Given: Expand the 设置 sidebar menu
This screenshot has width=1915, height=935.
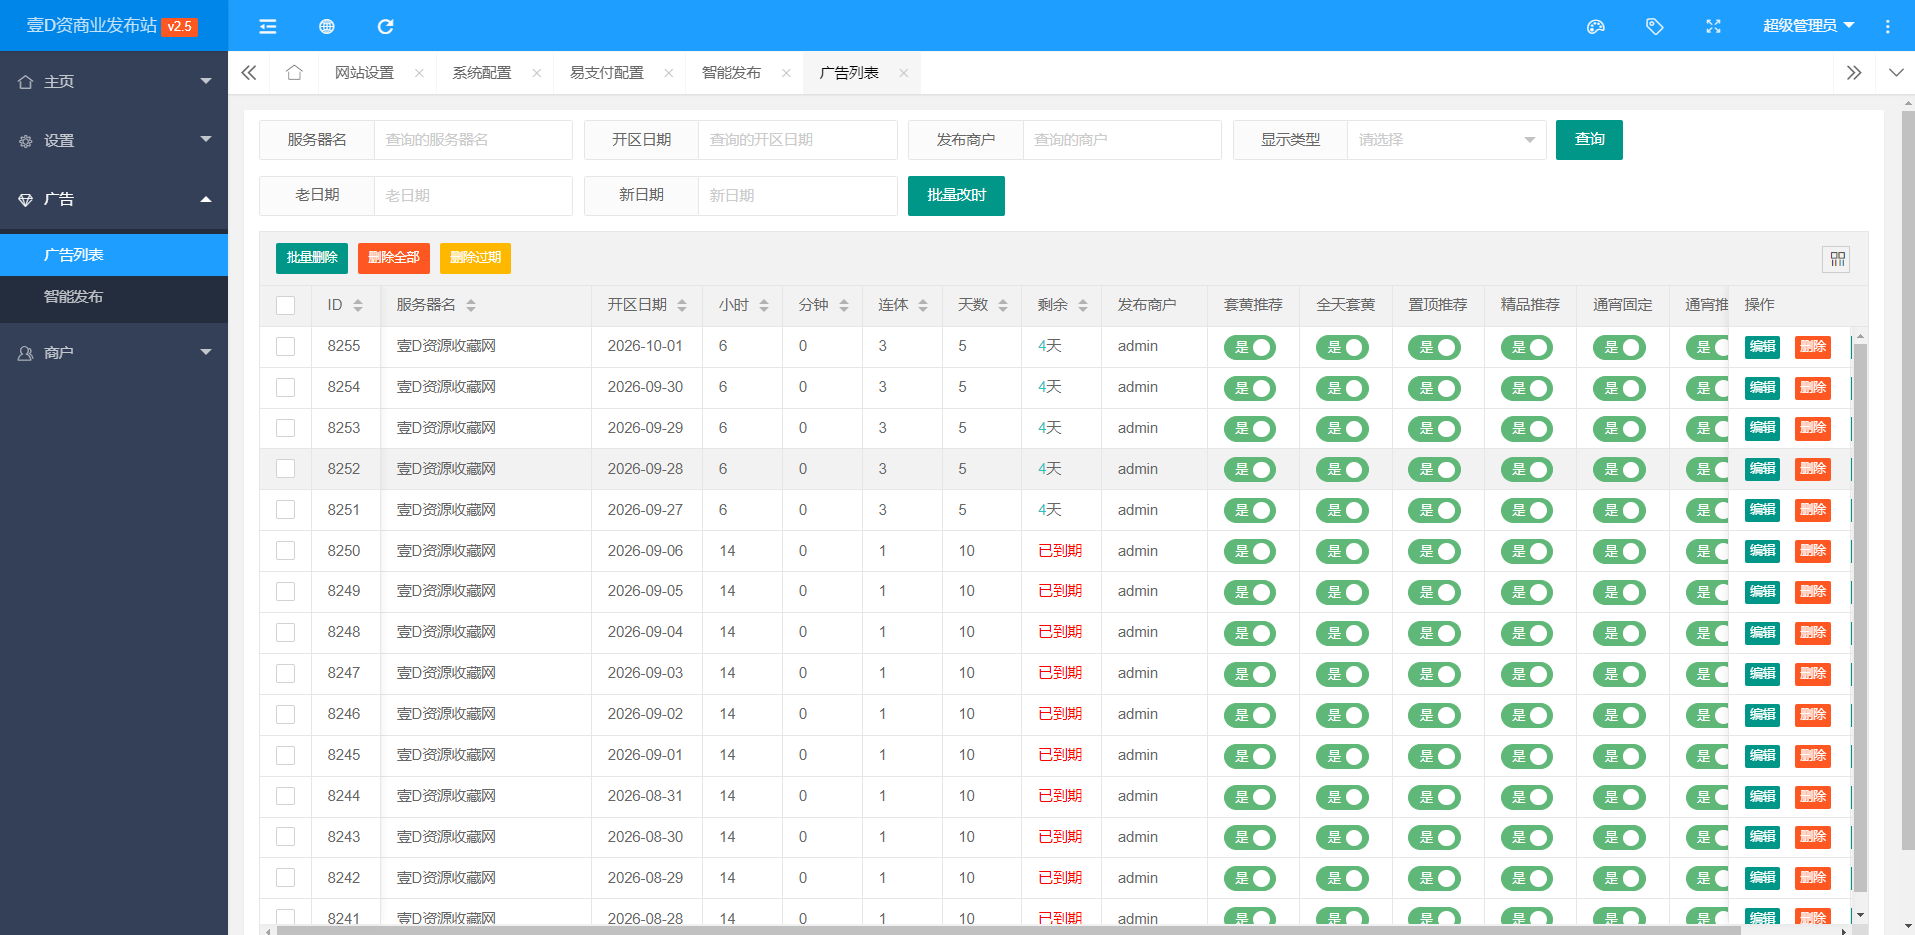Looking at the screenshot, I should pyautogui.click(x=114, y=140).
